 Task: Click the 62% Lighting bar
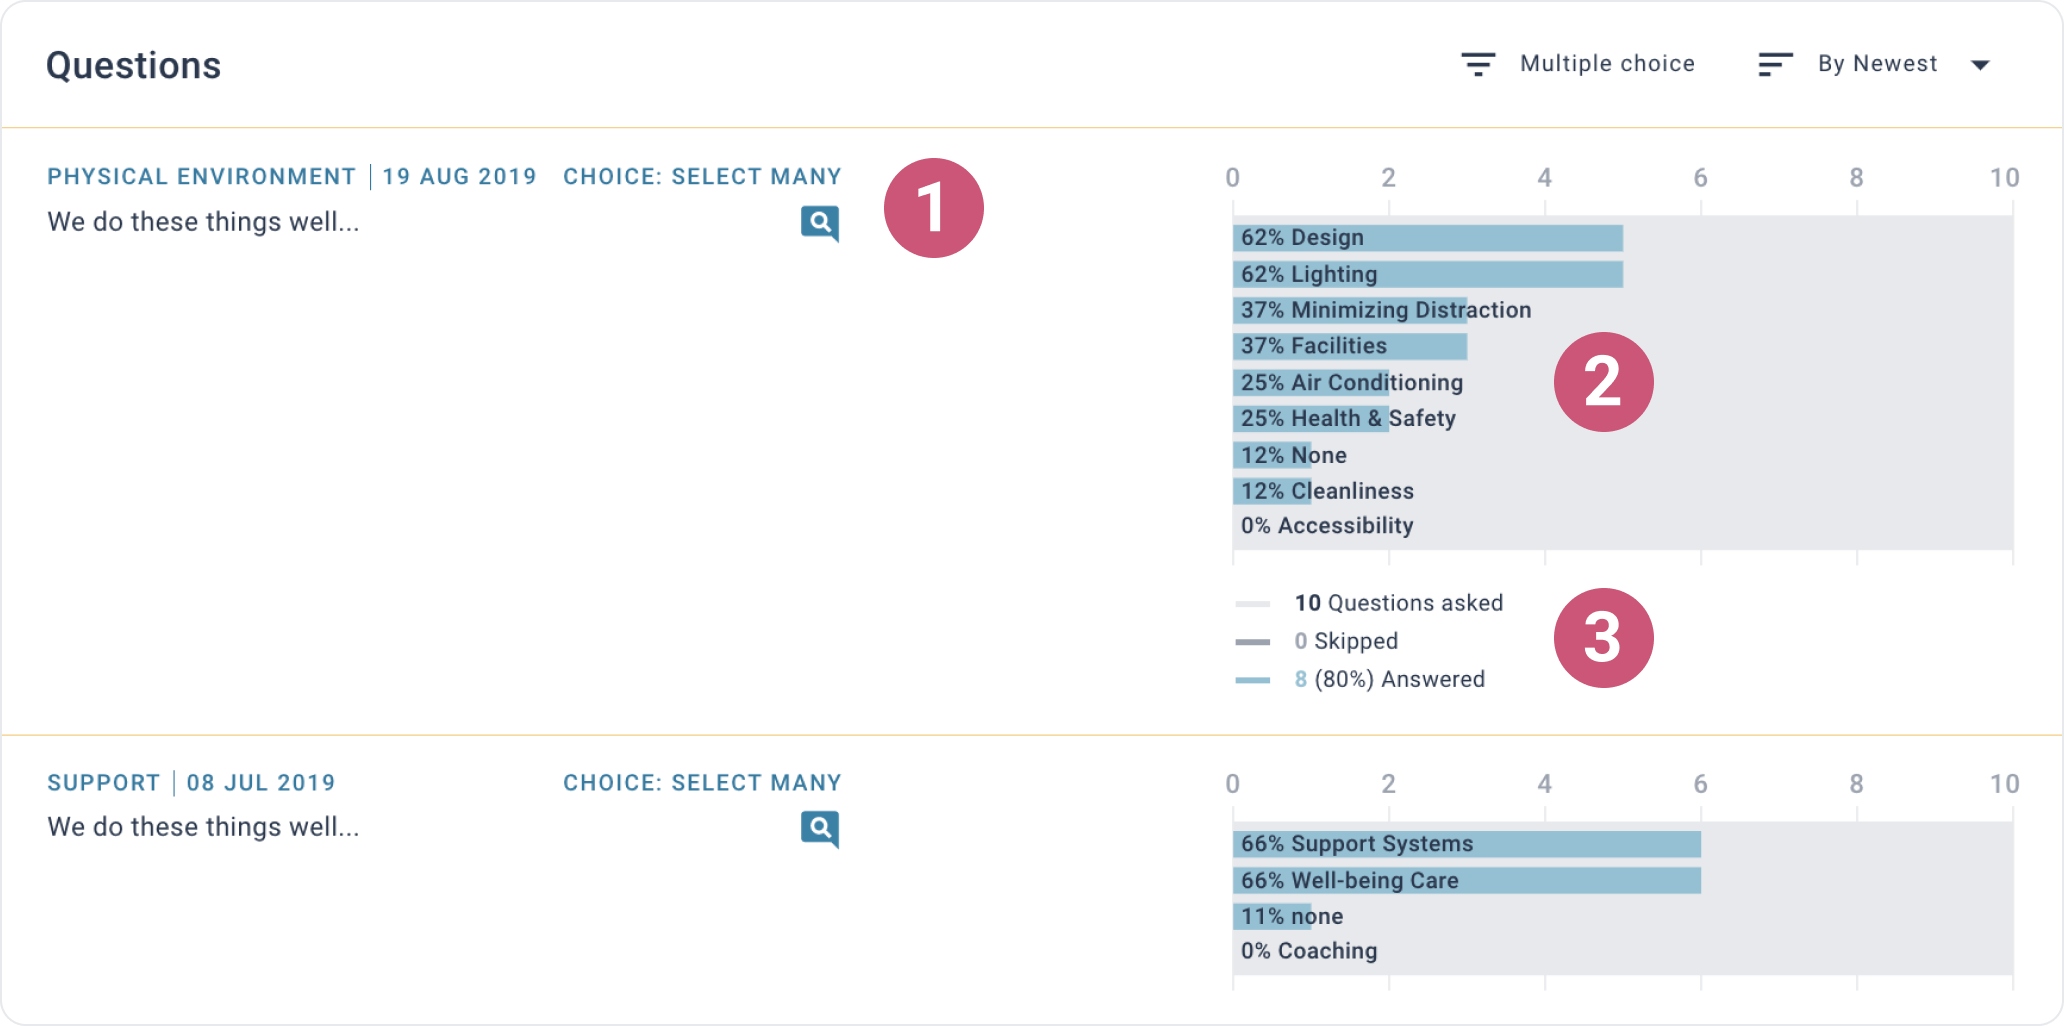pos(1428,274)
